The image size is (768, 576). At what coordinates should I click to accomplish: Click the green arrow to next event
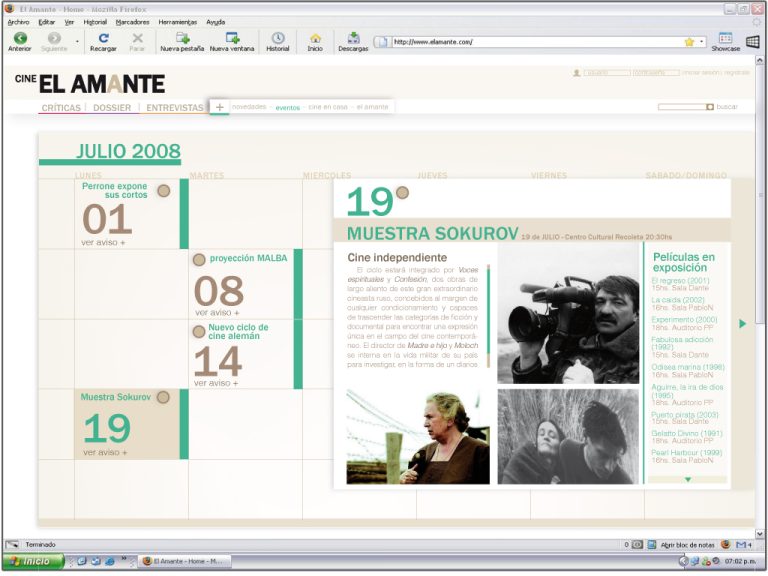click(x=743, y=324)
